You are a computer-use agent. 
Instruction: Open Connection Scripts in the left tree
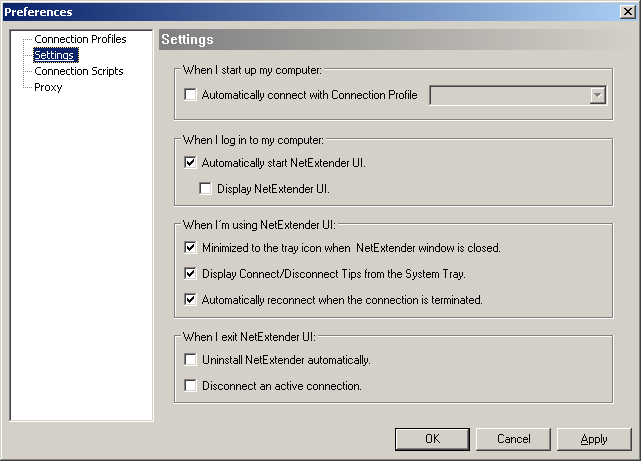pyautogui.click(x=78, y=71)
